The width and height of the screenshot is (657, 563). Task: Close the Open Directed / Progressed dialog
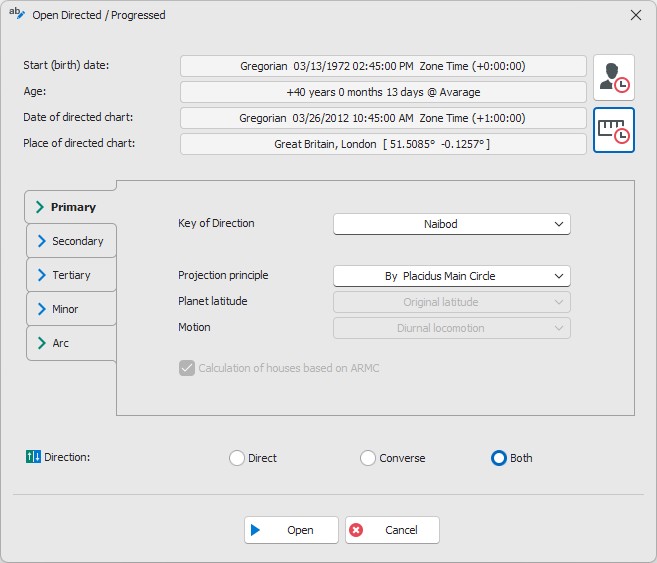click(x=636, y=15)
